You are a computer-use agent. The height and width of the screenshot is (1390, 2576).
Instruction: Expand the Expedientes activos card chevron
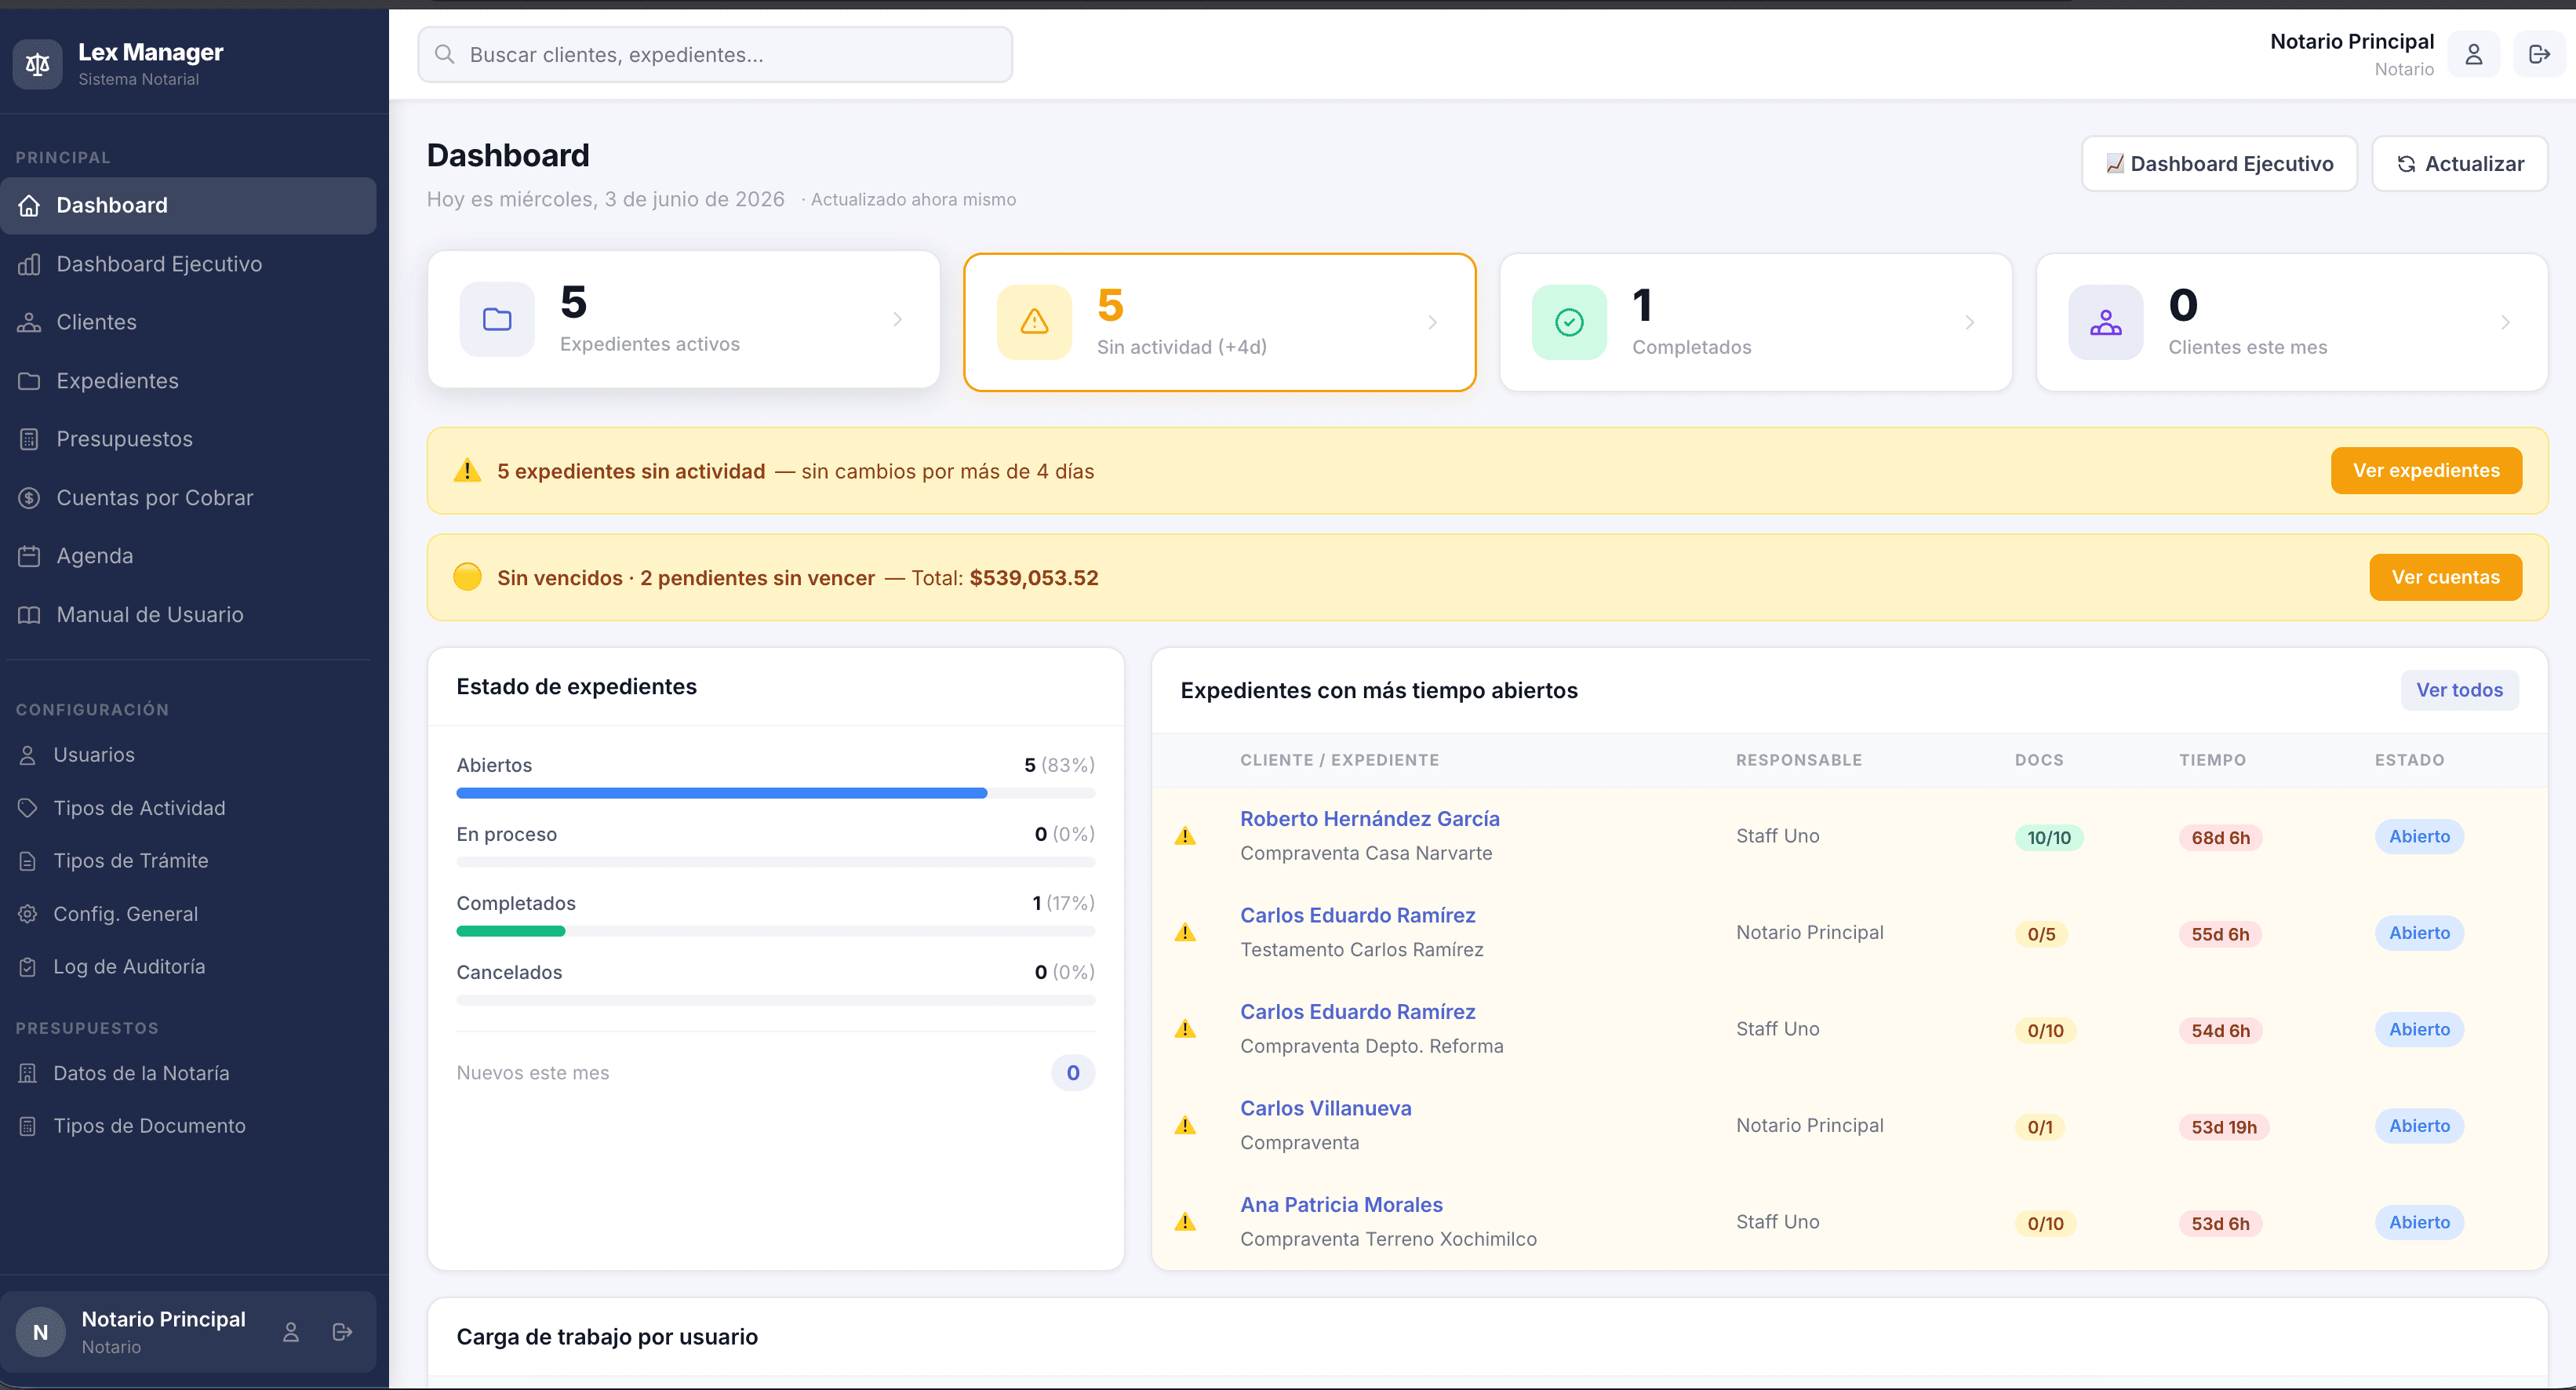(897, 319)
